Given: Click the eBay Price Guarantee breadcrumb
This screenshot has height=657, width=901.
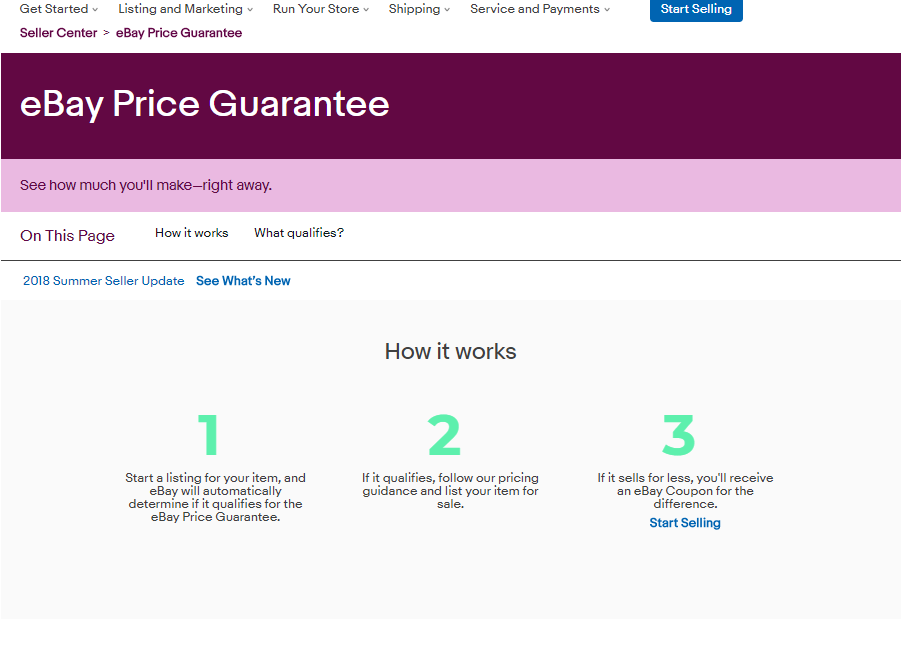Looking at the screenshot, I should pos(179,33).
